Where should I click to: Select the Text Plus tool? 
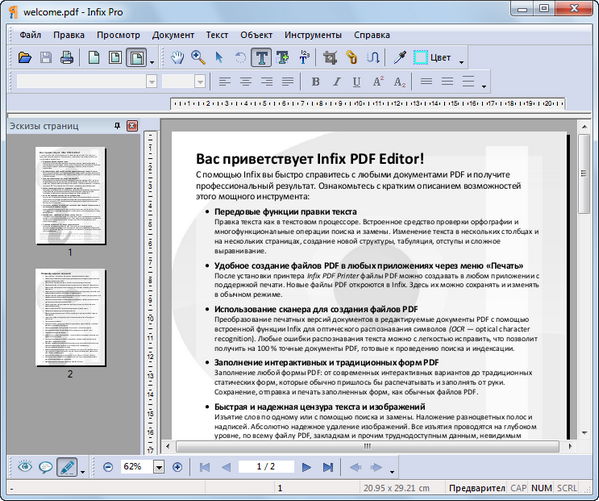[283, 58]
